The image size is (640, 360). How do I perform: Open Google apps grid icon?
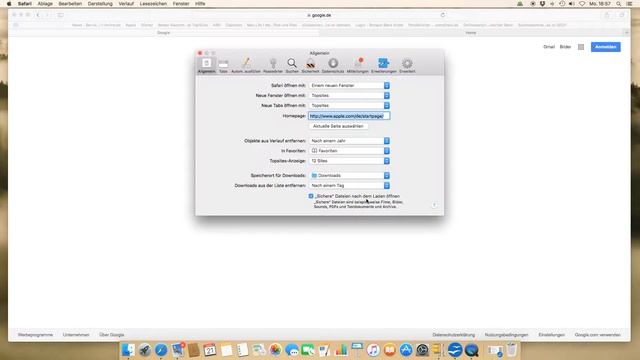[581, 47]
